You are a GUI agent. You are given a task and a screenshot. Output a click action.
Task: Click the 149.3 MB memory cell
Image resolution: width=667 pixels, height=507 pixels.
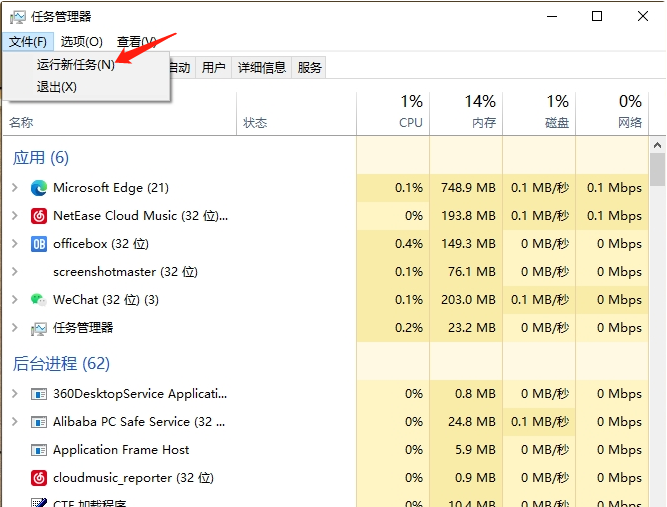[x=466, y=244]
